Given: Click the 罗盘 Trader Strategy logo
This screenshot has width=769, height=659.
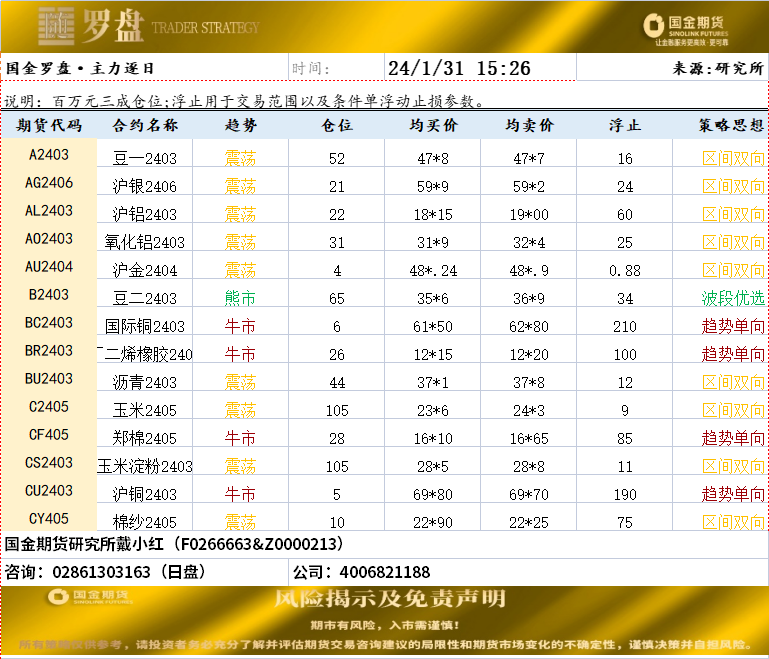Looking at the screenshot, I should [149, 26].
